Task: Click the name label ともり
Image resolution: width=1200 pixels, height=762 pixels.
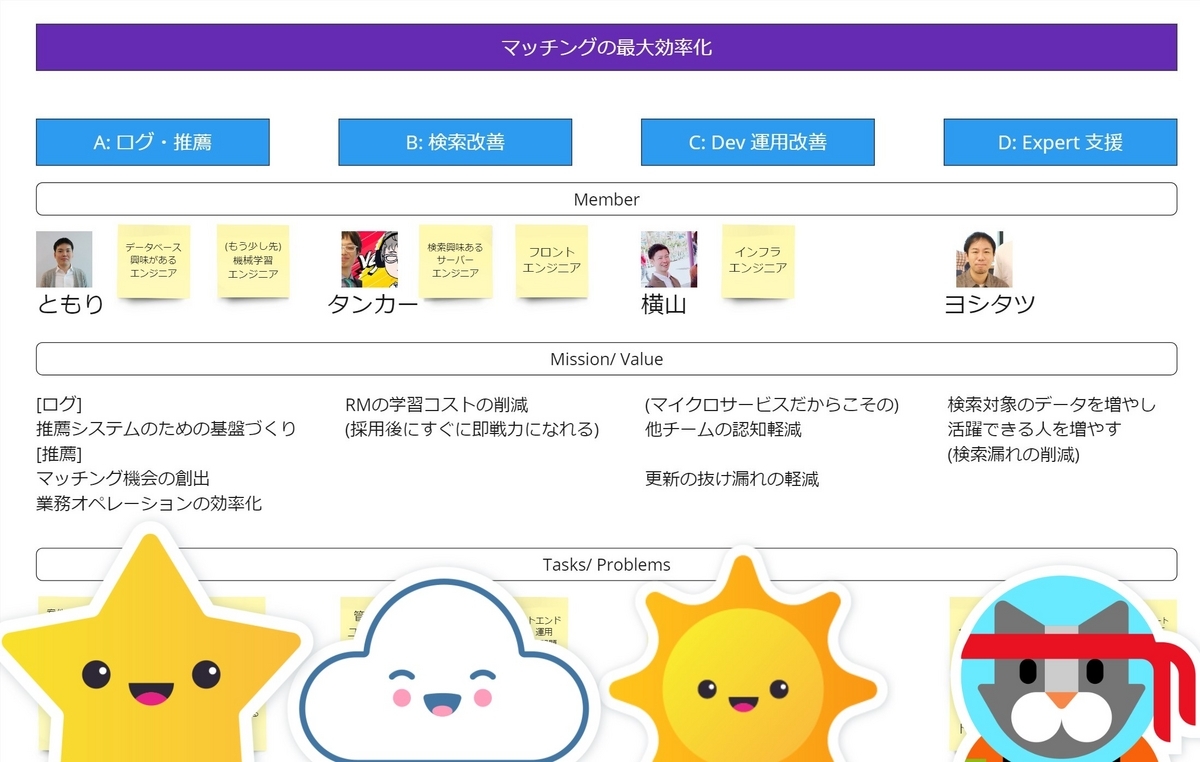Action: (x=71, y=305)
